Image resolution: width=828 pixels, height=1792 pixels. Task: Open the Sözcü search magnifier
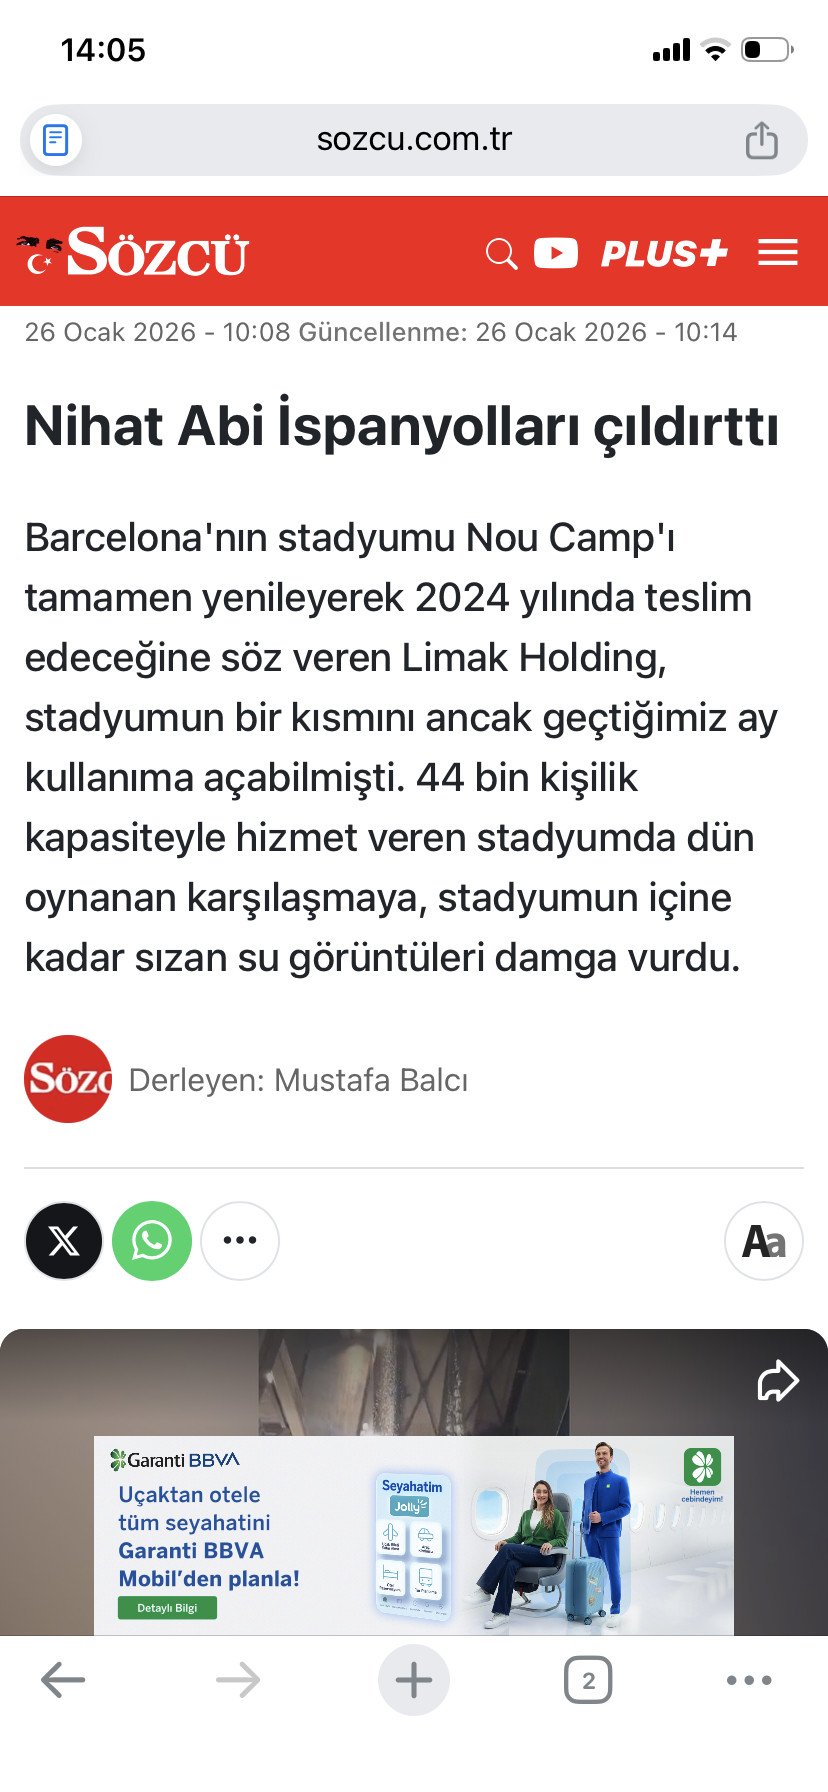501,254
